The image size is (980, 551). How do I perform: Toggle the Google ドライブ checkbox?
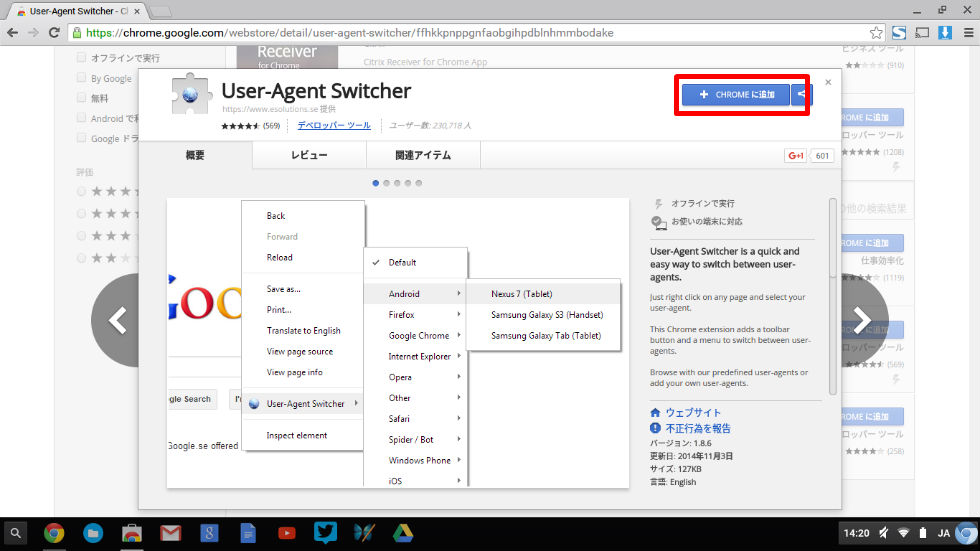[81, 137]
